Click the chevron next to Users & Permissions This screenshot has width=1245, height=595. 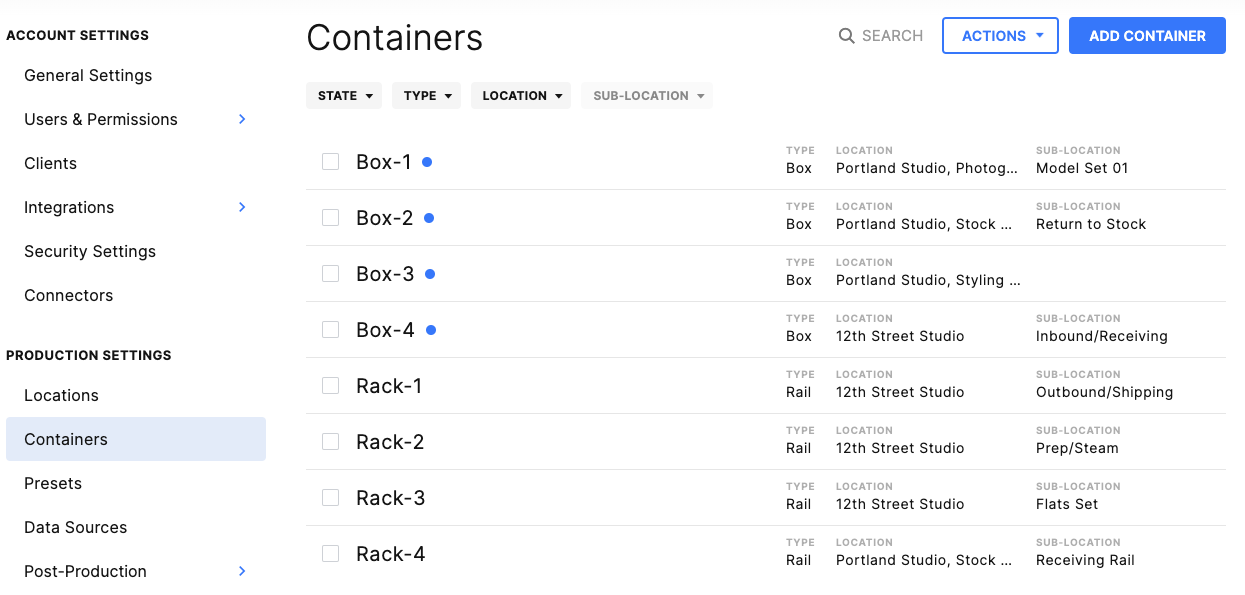click(241, 119)
